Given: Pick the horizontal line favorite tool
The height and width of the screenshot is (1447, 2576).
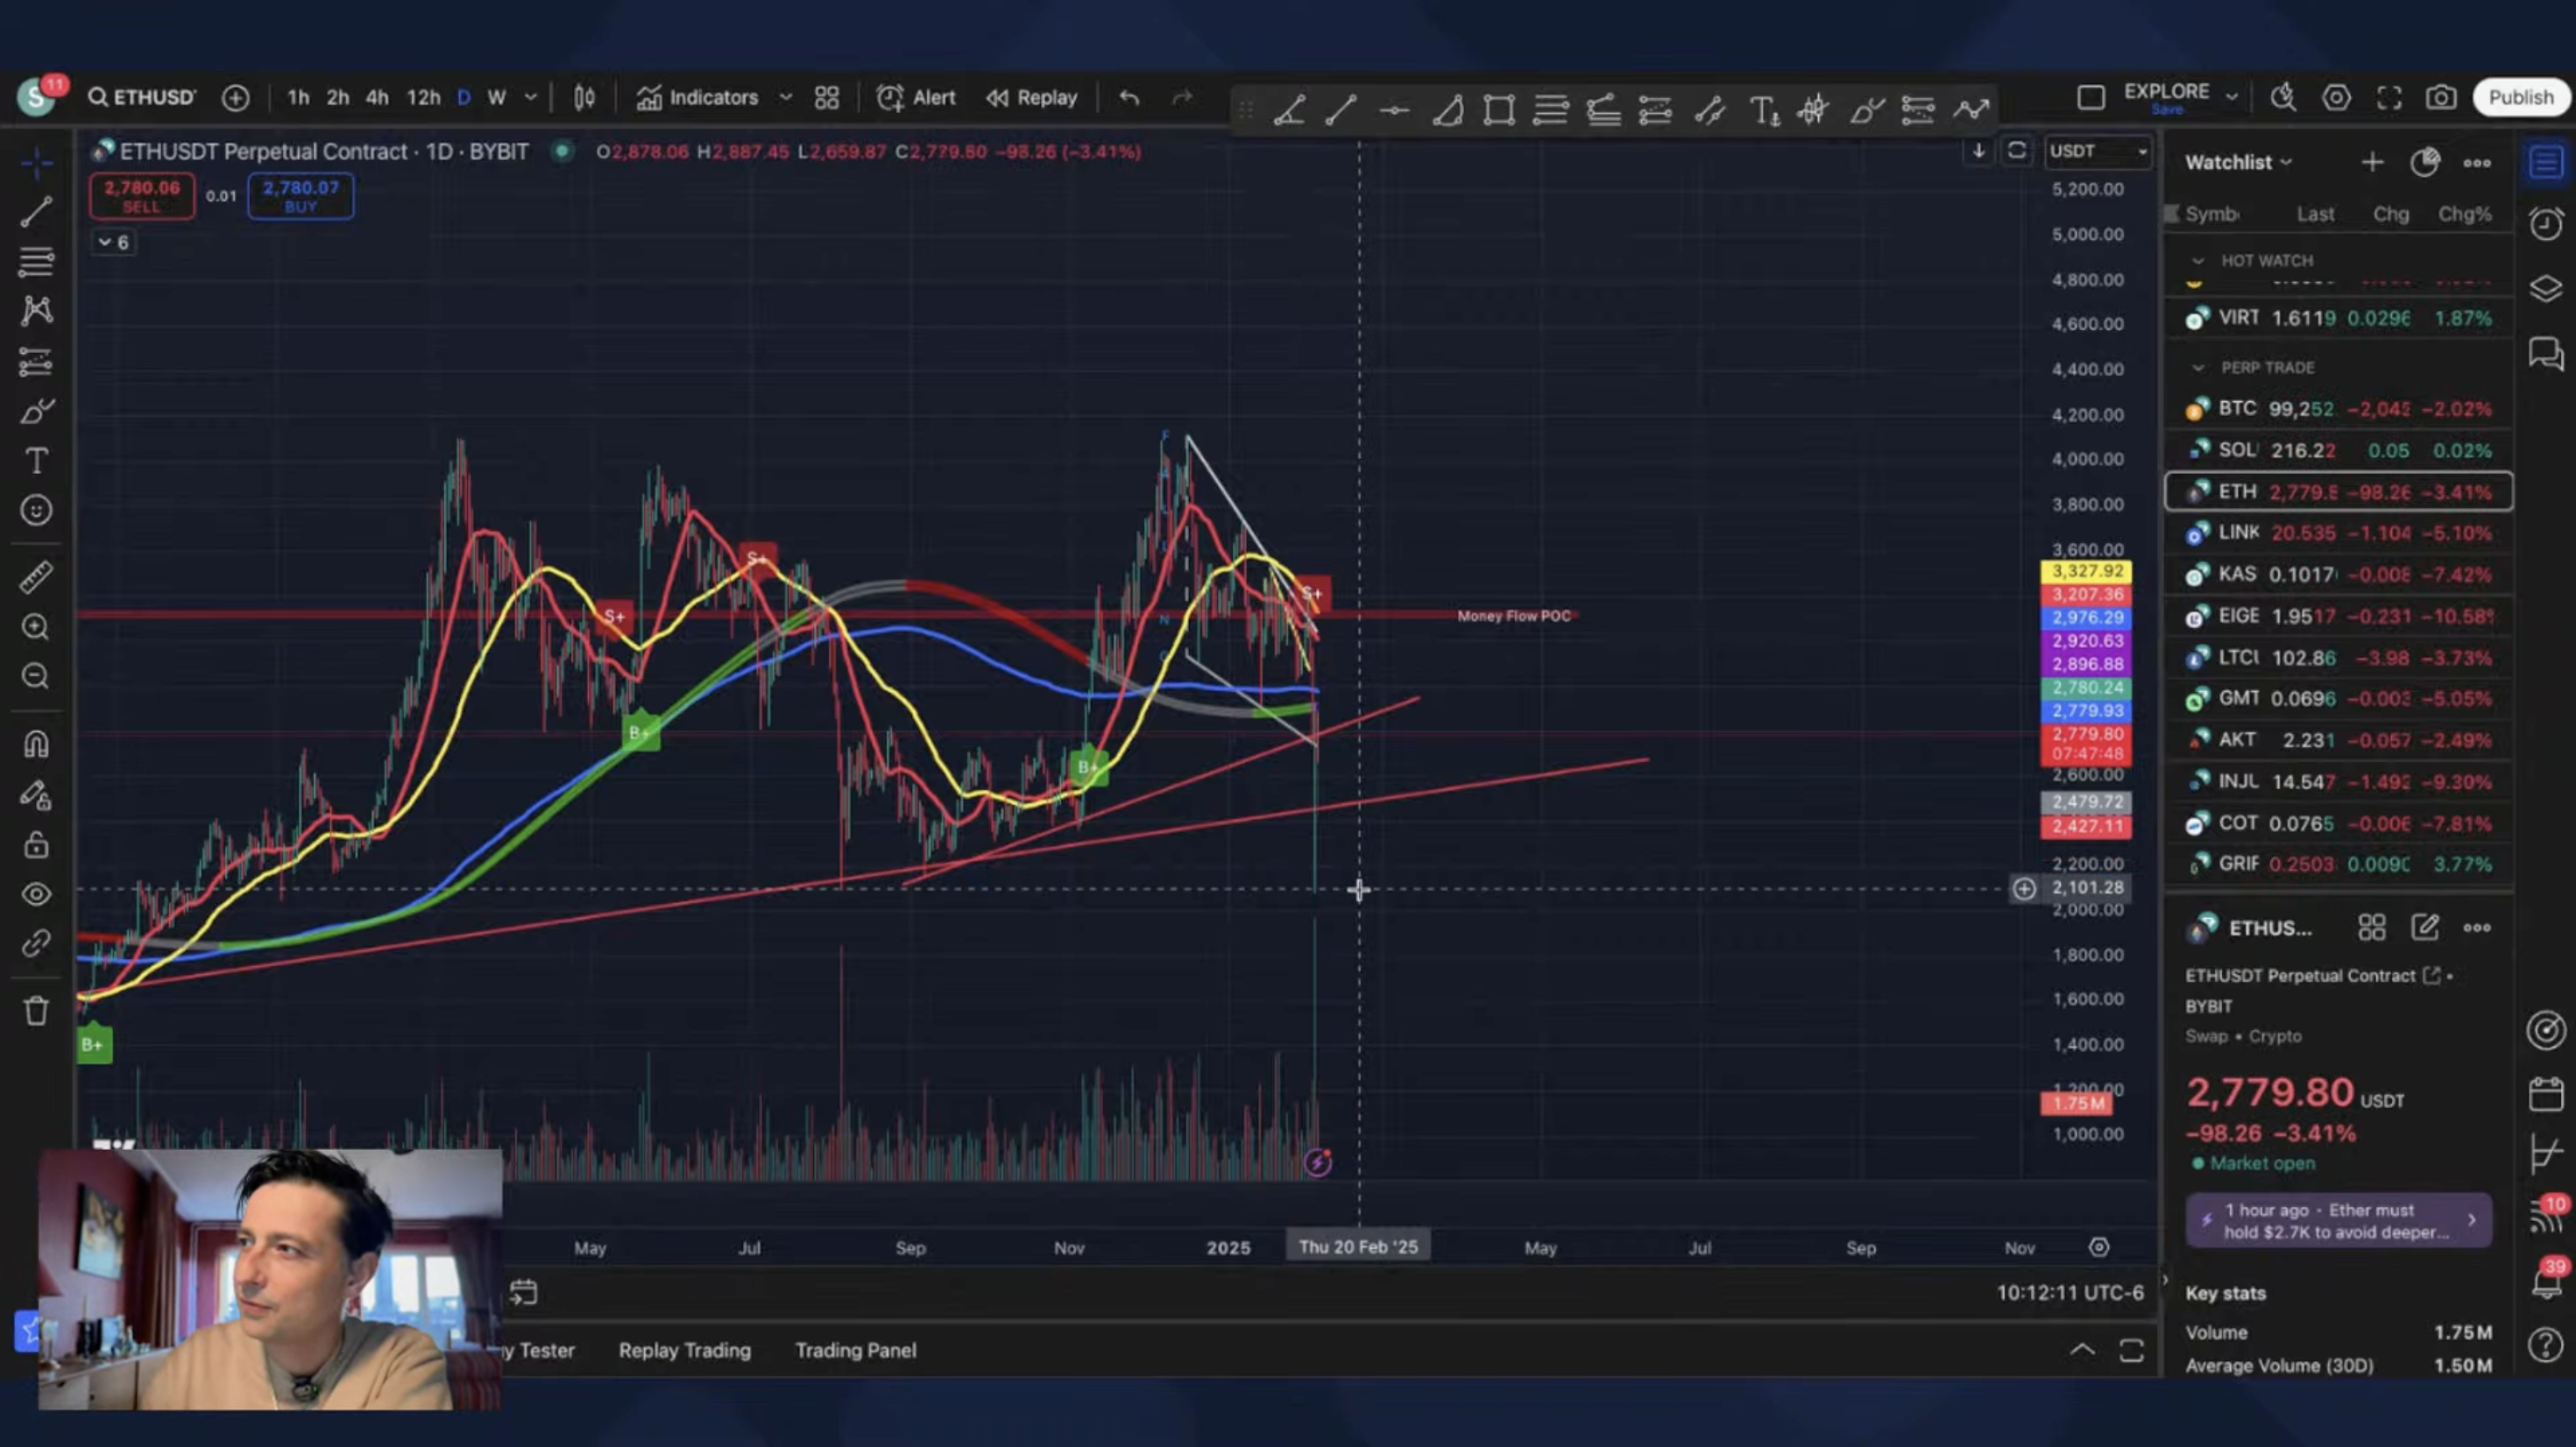Looking at the screenshot, I should [1394, 109].
